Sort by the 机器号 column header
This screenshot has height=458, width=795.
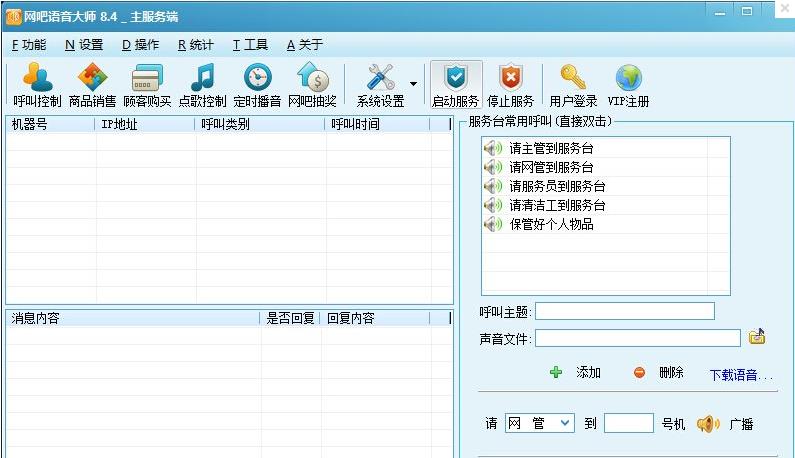51,124
